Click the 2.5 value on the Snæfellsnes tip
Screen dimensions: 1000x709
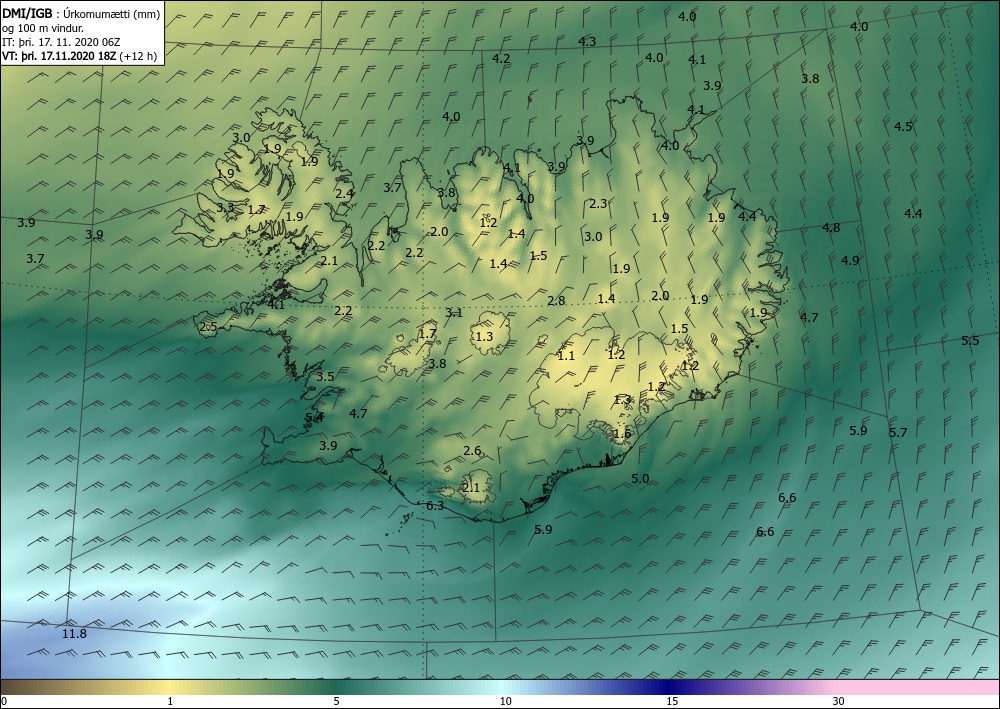click(x=209, y=327)
